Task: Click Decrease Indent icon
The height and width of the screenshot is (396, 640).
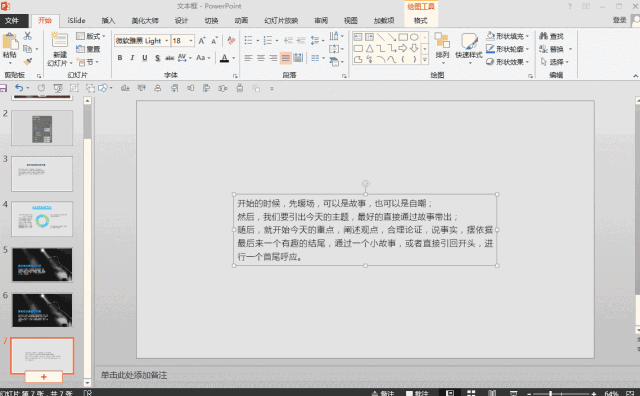Action: 289,40
